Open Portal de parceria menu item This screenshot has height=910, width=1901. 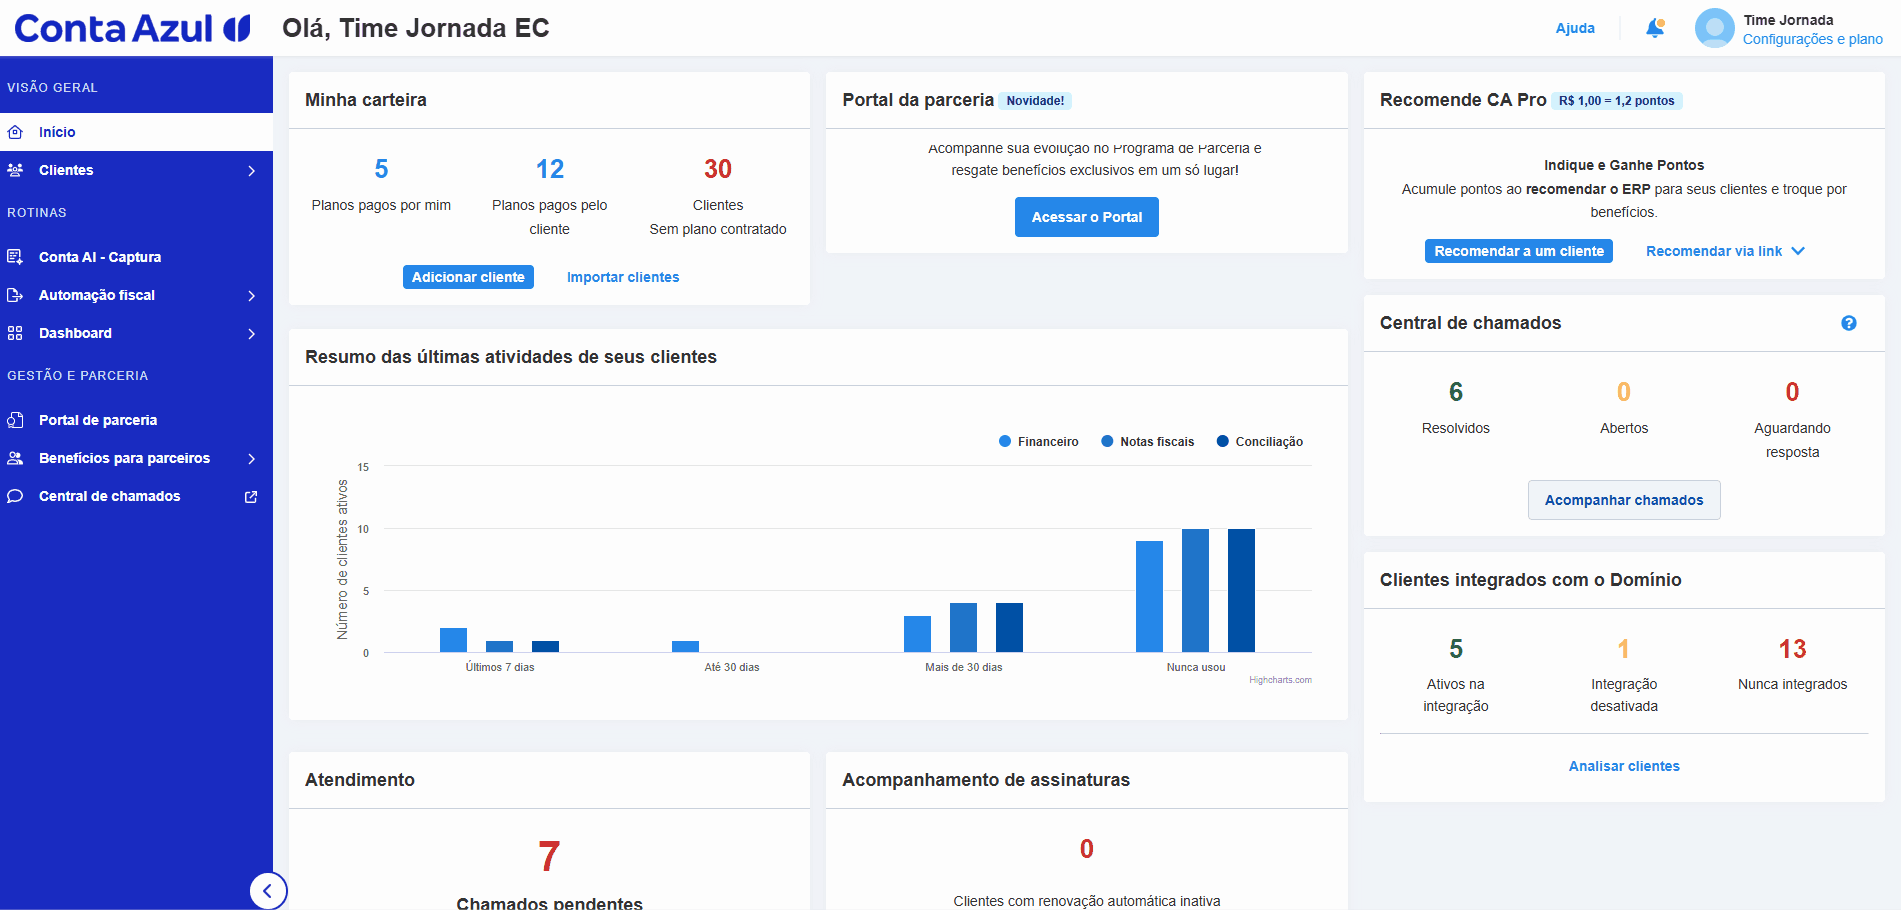pyautogui.click(x=136, y=420)
